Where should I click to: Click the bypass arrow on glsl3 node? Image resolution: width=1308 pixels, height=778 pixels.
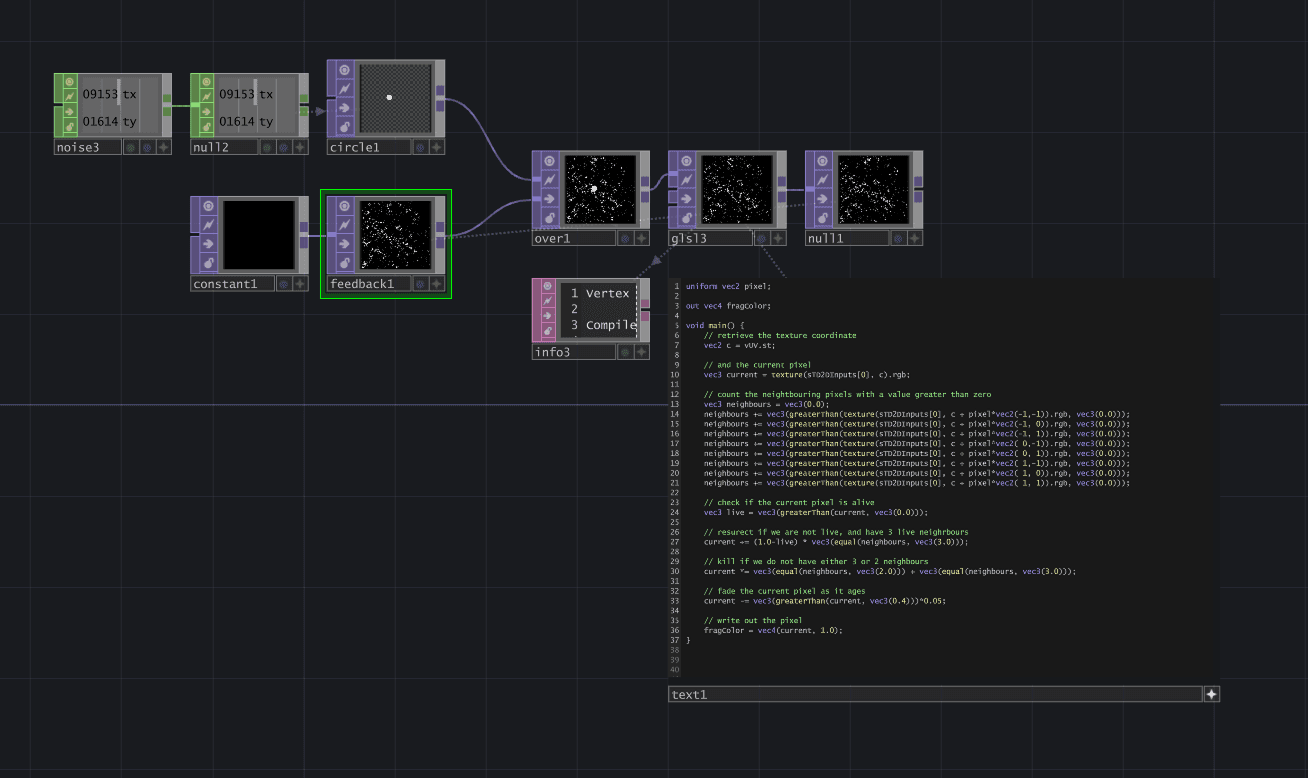click(x=685, y=198)
